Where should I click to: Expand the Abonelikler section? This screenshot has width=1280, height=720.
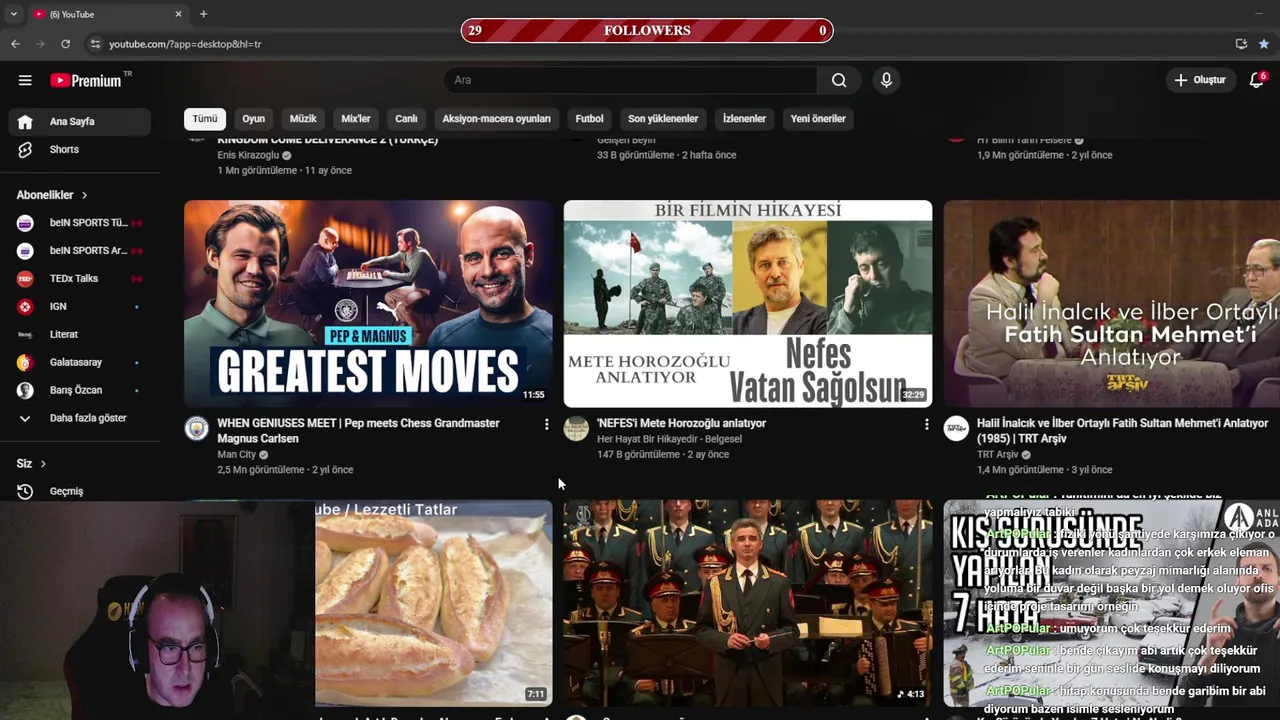pos(52,195)
